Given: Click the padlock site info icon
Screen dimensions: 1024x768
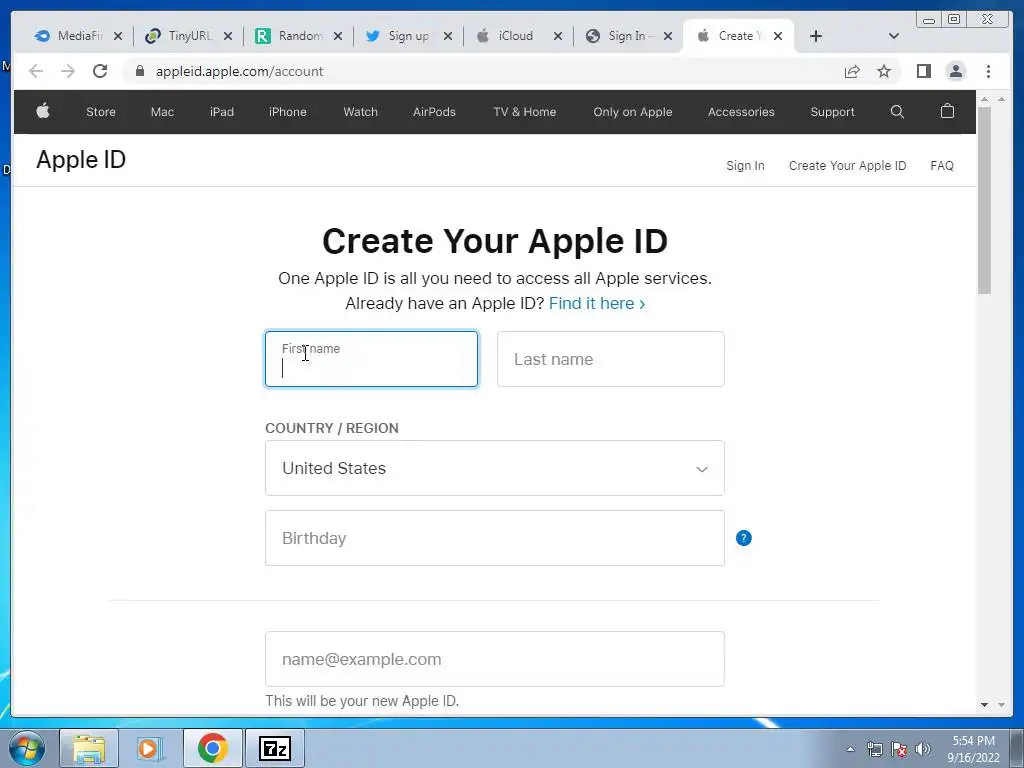Looking at the screenshot, I should pos(139,71).
